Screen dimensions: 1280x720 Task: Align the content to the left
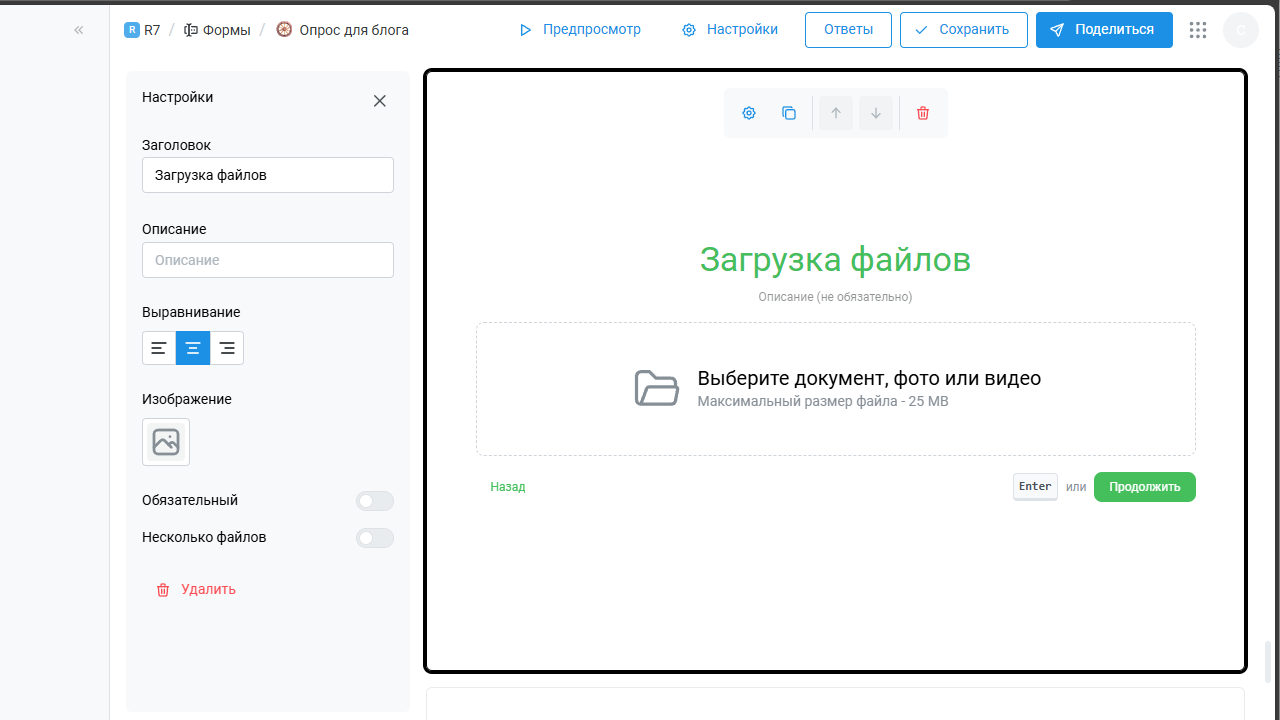click(159, 348)
